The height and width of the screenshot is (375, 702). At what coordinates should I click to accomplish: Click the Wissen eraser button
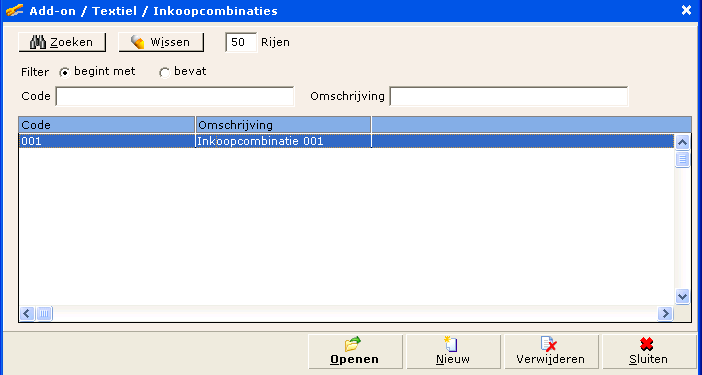[x=161, y=43]
